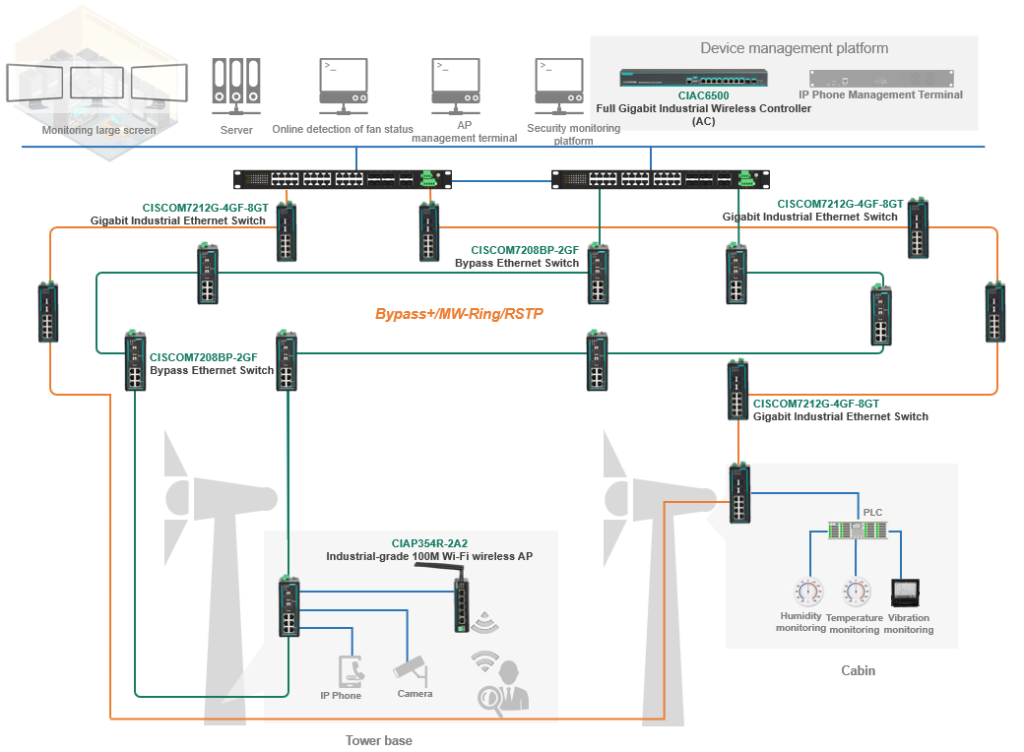Select switch right of top-center CISCOM7208BP-2GF label
The height and width of the screenshot is (752, 1024).
click(x=598, y=274)
